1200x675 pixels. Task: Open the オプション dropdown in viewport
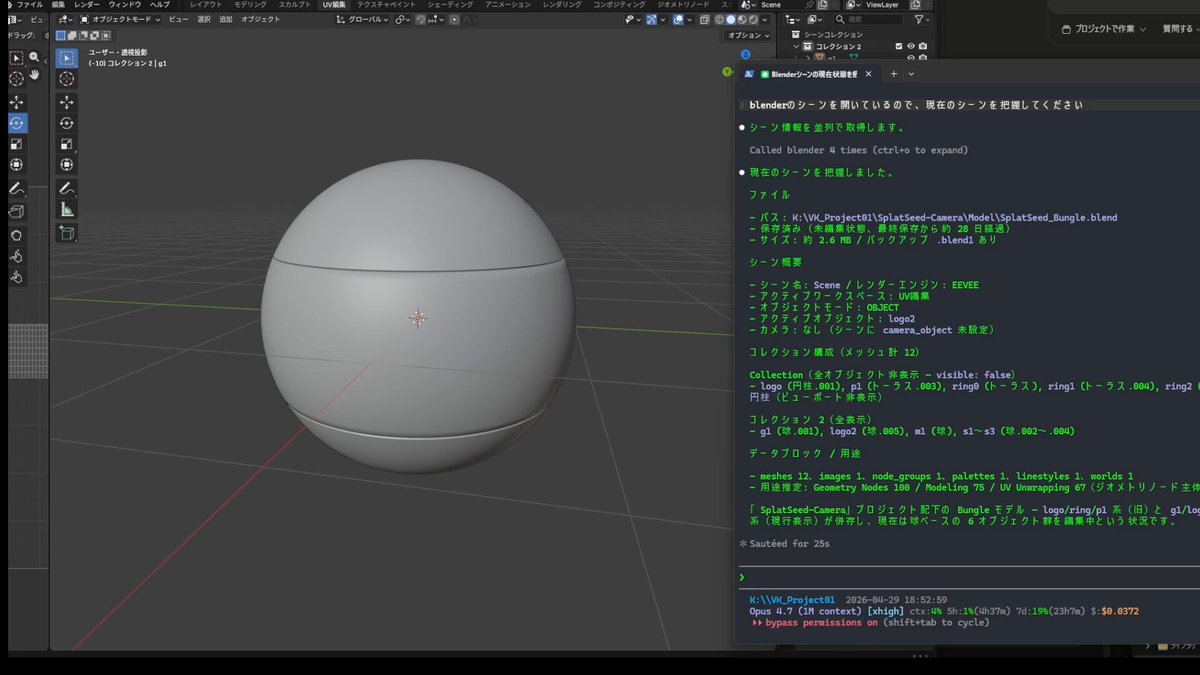[x=748, y=35]
